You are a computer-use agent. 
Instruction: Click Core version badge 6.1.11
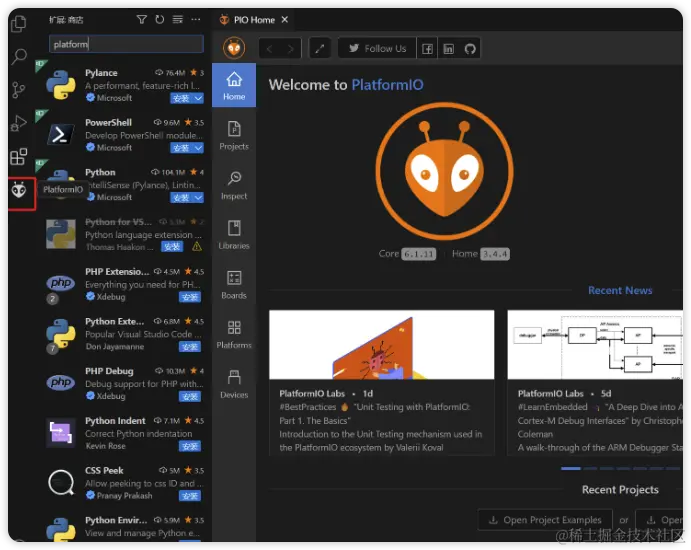pyautogui.click(x=418, y=254)
